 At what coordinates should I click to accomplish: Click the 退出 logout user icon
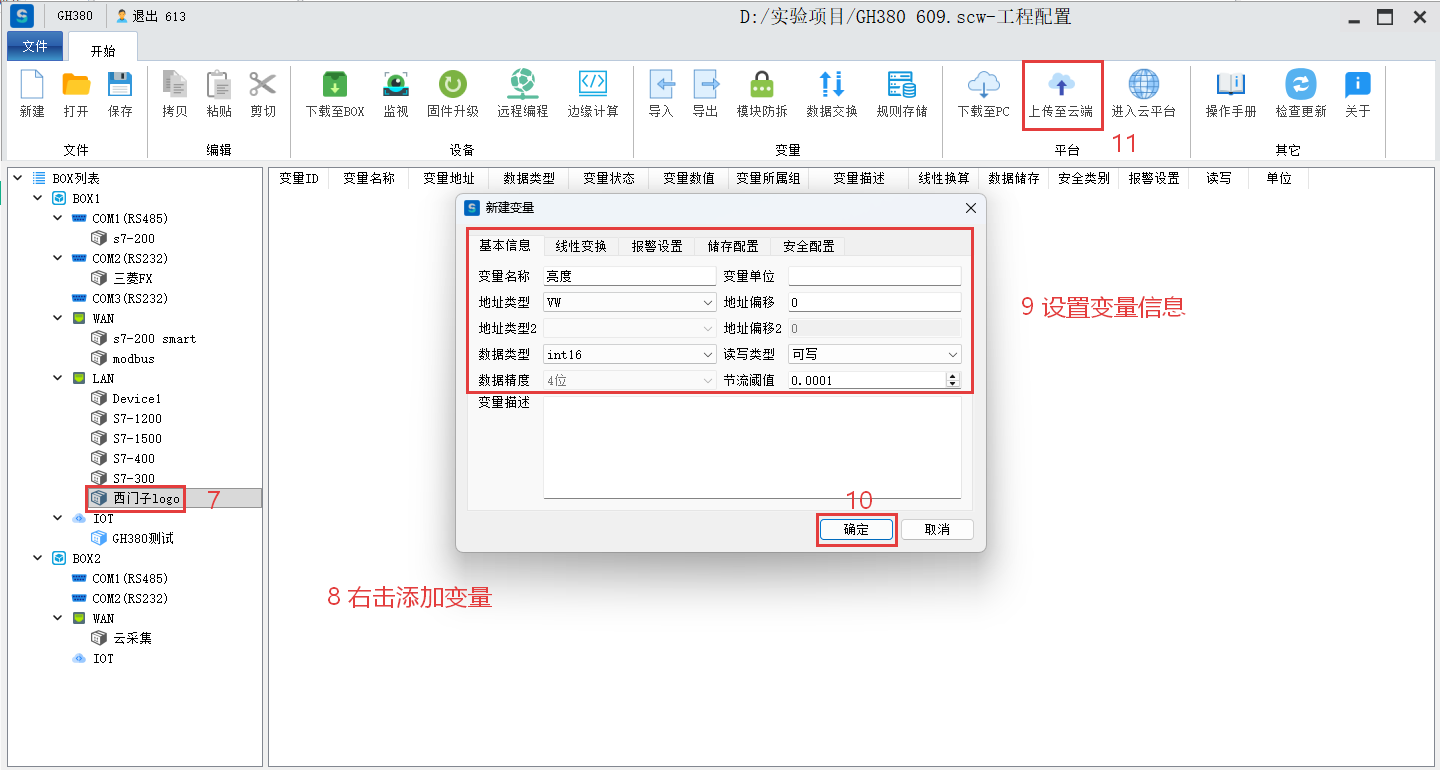point(122,16)
